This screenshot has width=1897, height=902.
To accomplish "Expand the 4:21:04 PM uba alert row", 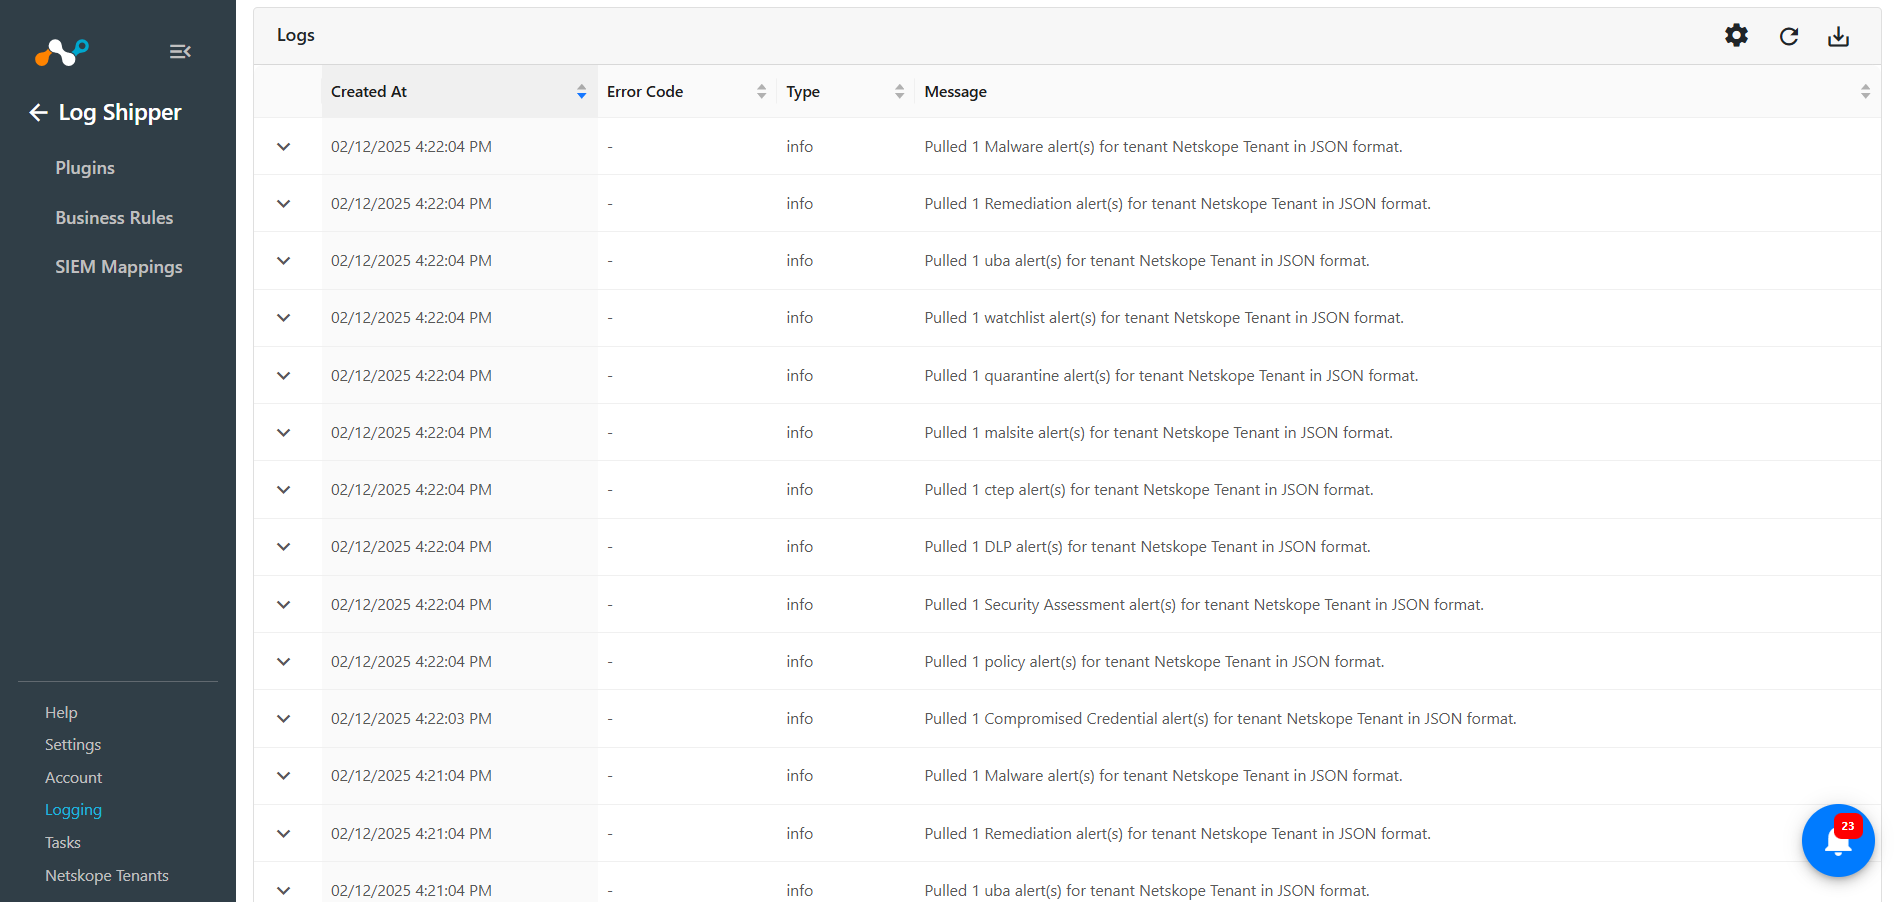I will point(284,891).
